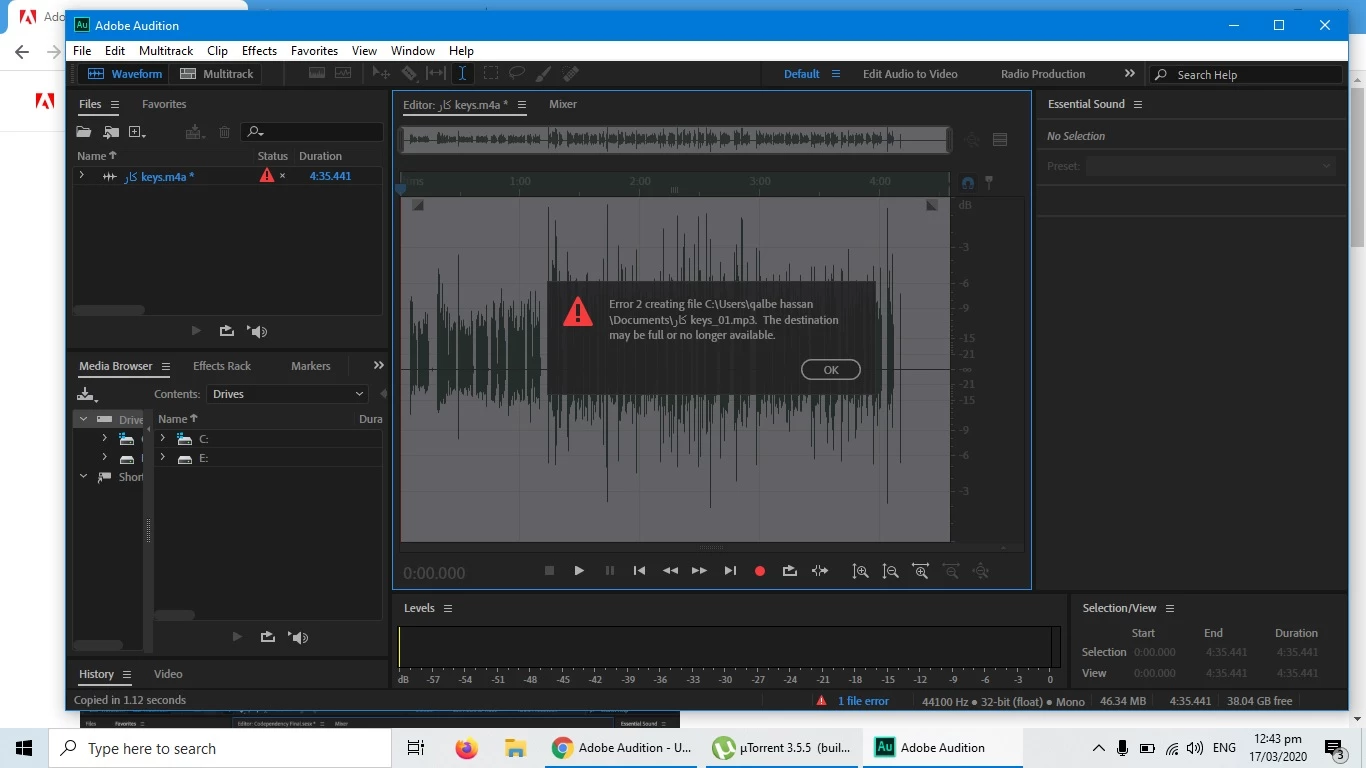
Task: Click Media Browser download shortcut icon
Action: 87,395
